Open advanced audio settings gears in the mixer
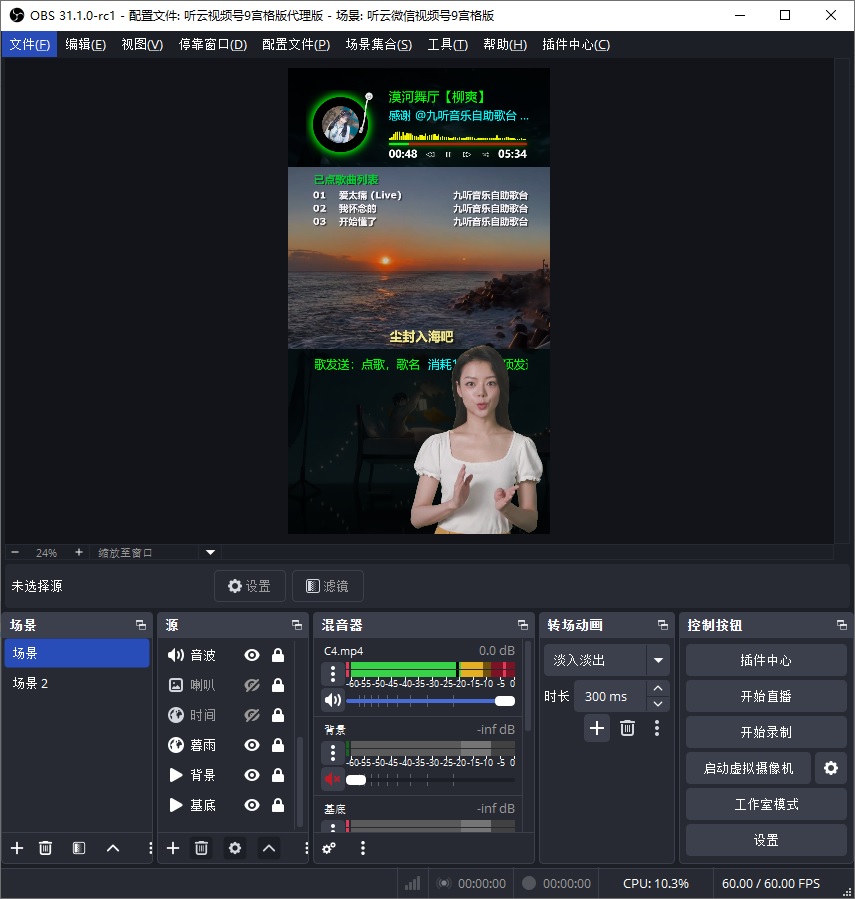This screenshot has height=899, width=855. tap(329, 848)
